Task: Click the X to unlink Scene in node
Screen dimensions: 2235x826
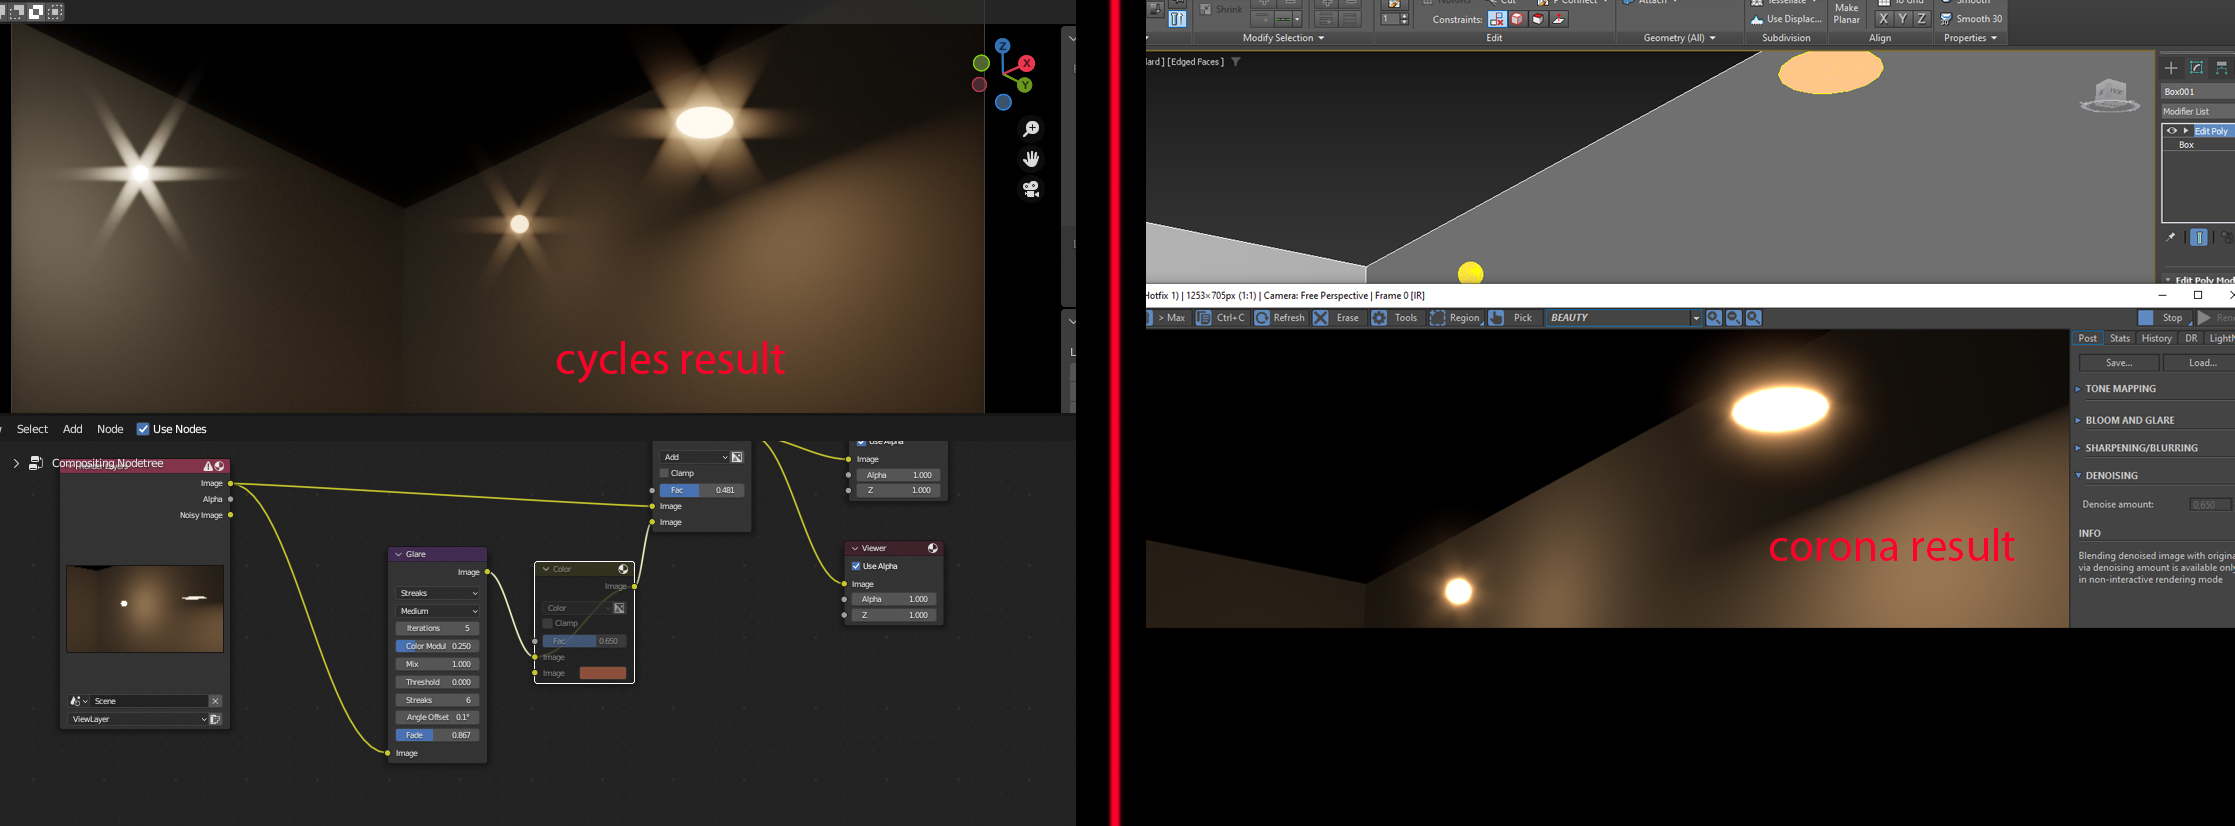Action: click(215, 701)
